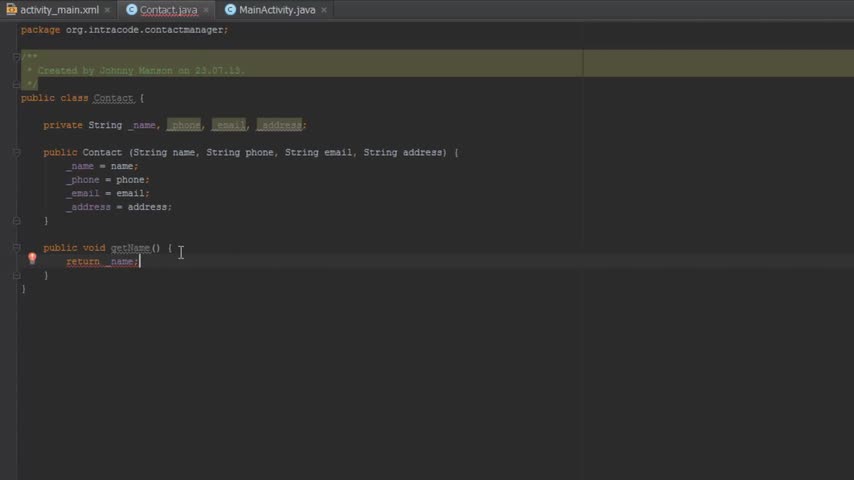Click the class icon on MainActivity.java tab
This screenshot has height=480, width=854.
point(230,10)
